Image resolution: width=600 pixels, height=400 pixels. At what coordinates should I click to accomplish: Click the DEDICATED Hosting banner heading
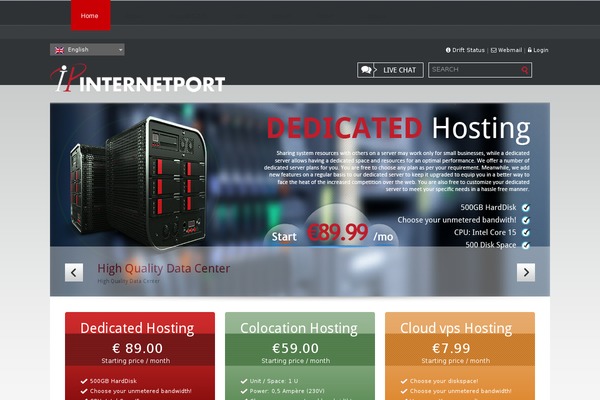(x=398, y=128)
